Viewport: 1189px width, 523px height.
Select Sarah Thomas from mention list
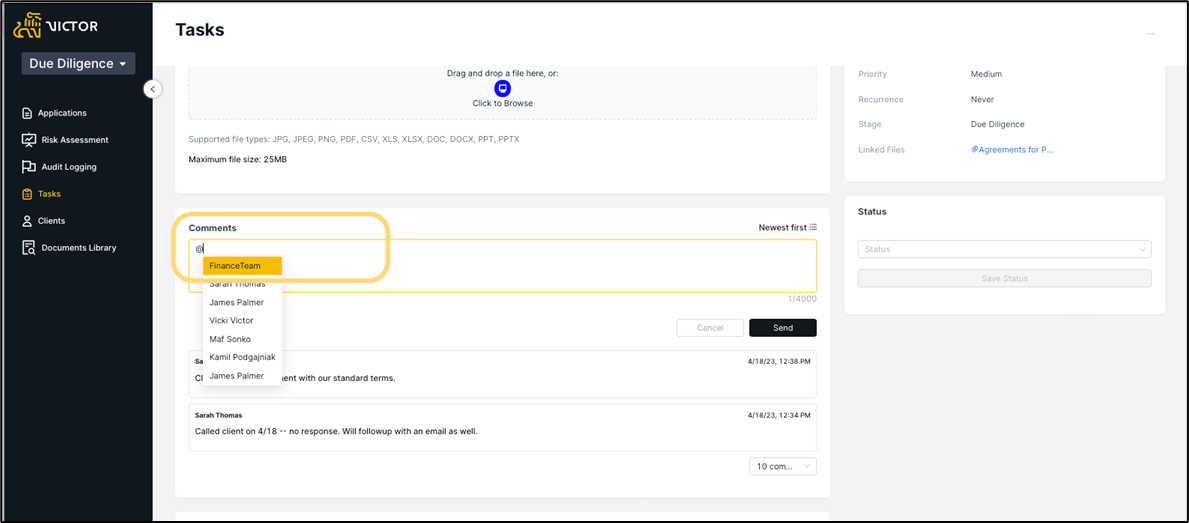pyautogui.click(x=243, y=283)
